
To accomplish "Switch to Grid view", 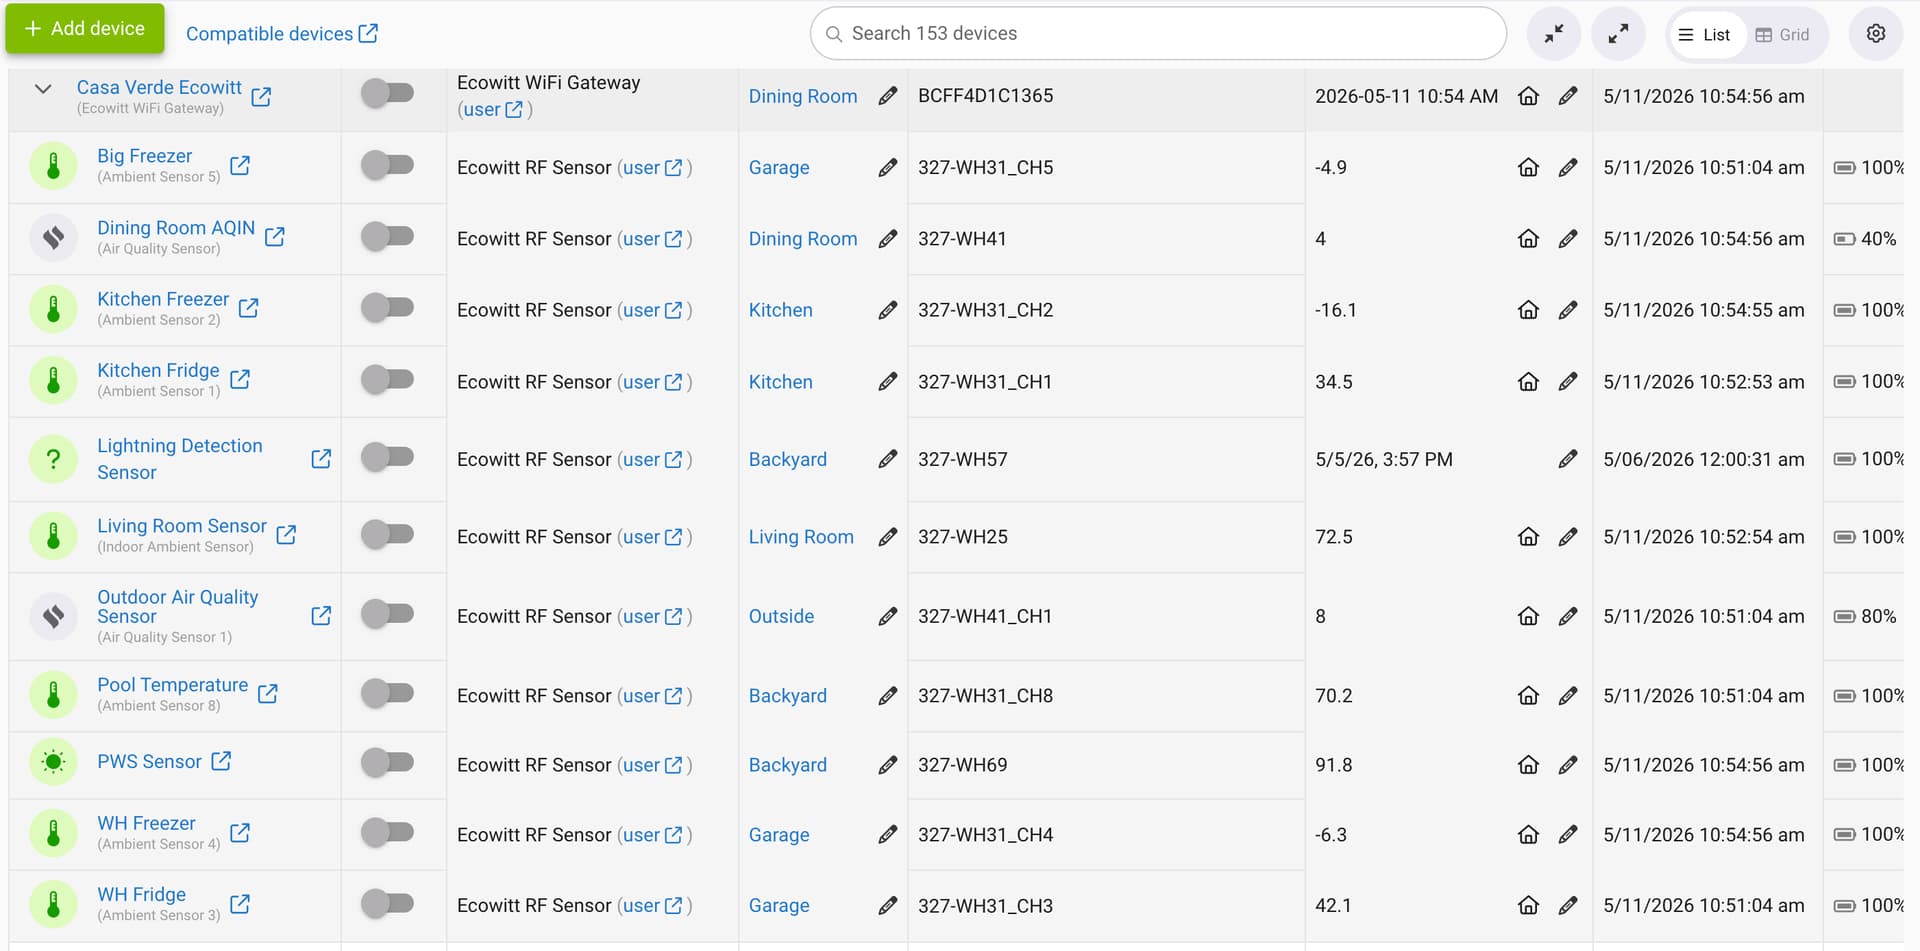I will click(x=1783, y=35).
